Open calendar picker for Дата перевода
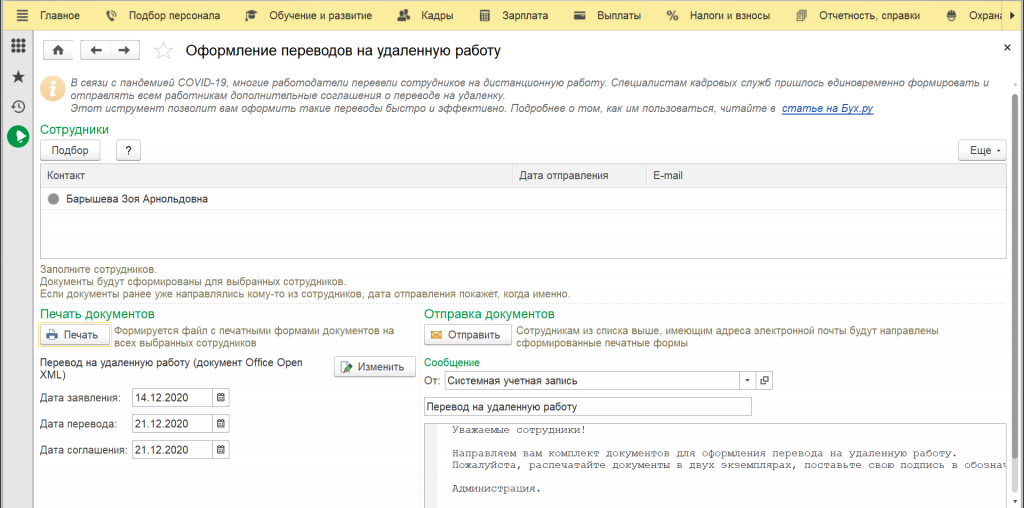The width and height of the screenshot is (1024, 508). click(221, 424)
